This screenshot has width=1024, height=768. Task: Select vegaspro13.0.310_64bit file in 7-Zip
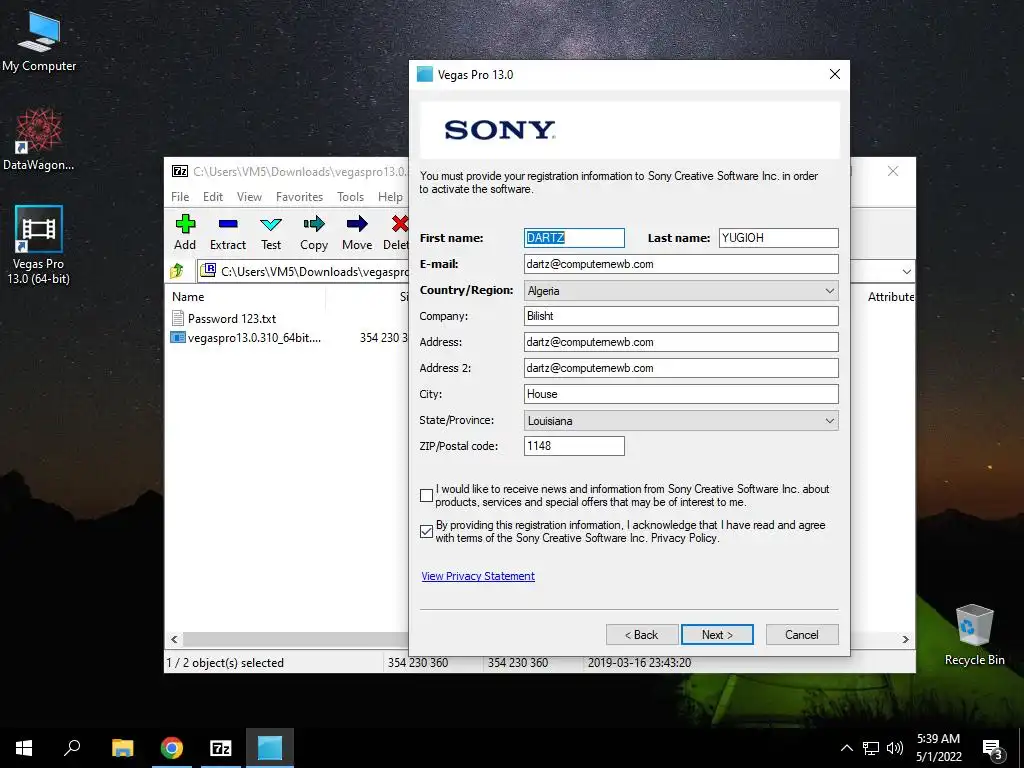coord(246,338)
